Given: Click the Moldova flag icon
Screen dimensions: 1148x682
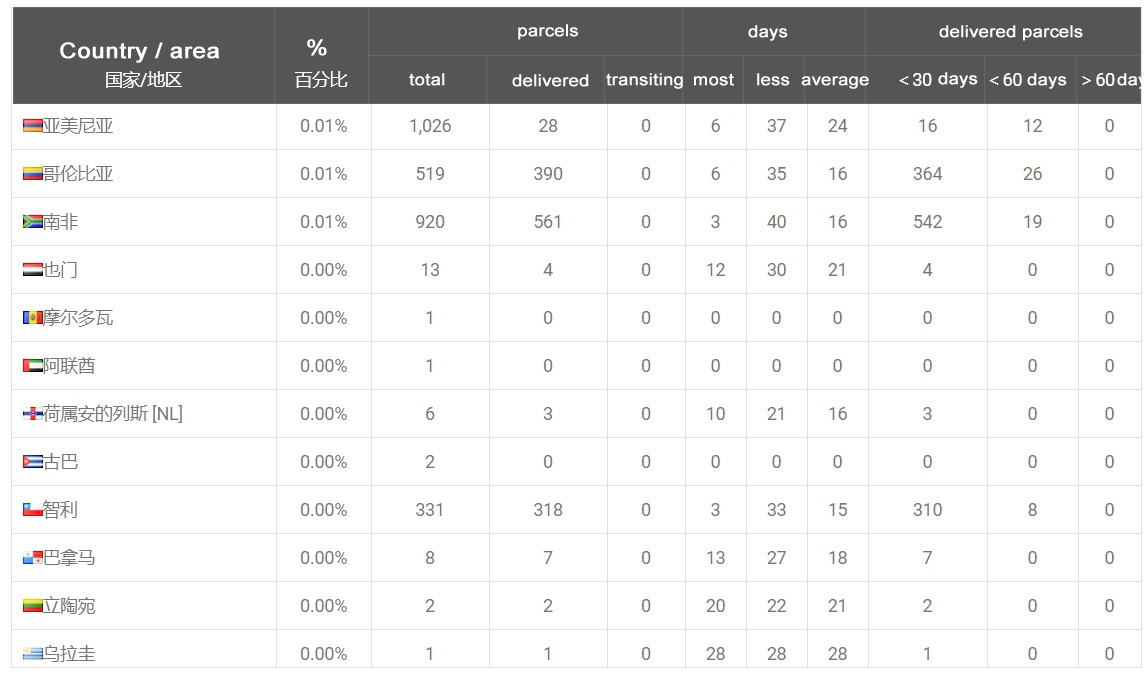Looking at the screenshot, I should coord(32,318).
